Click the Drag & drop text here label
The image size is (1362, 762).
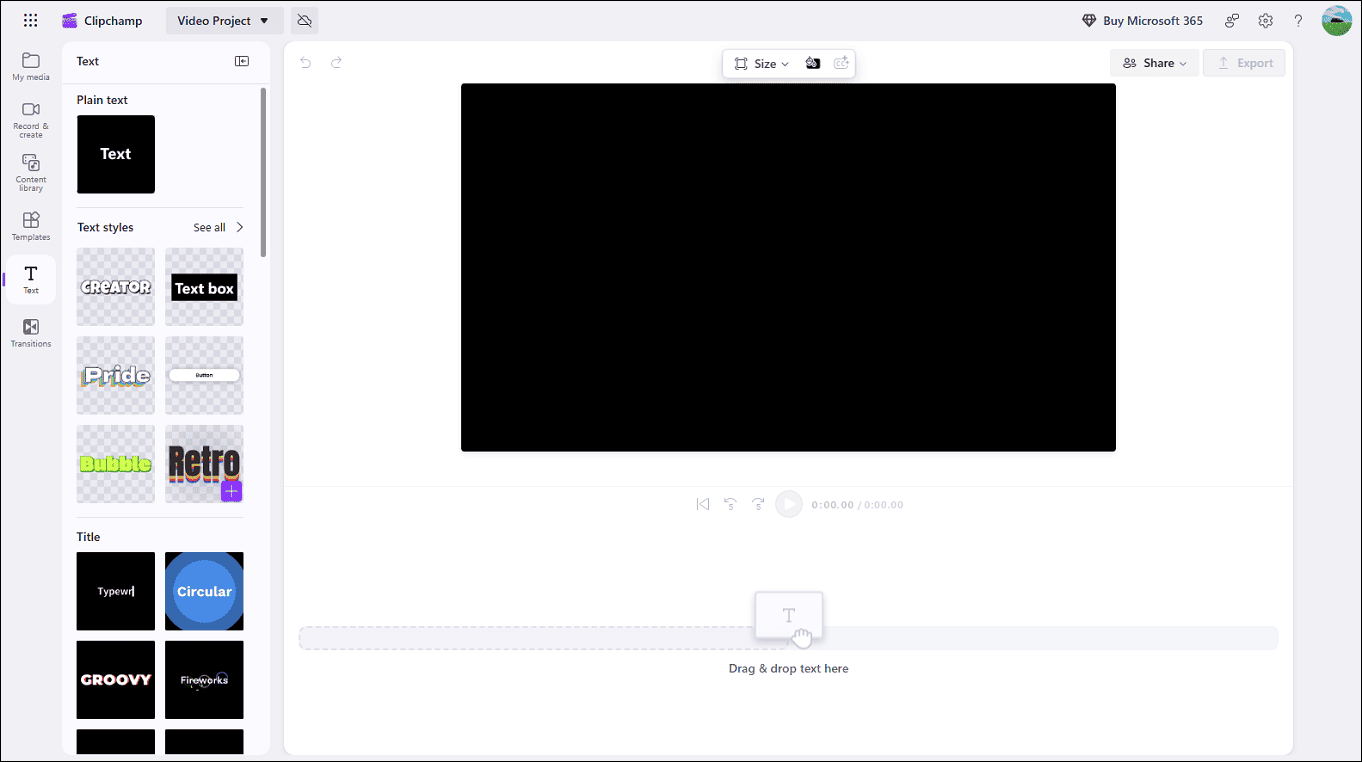point(788,668)
